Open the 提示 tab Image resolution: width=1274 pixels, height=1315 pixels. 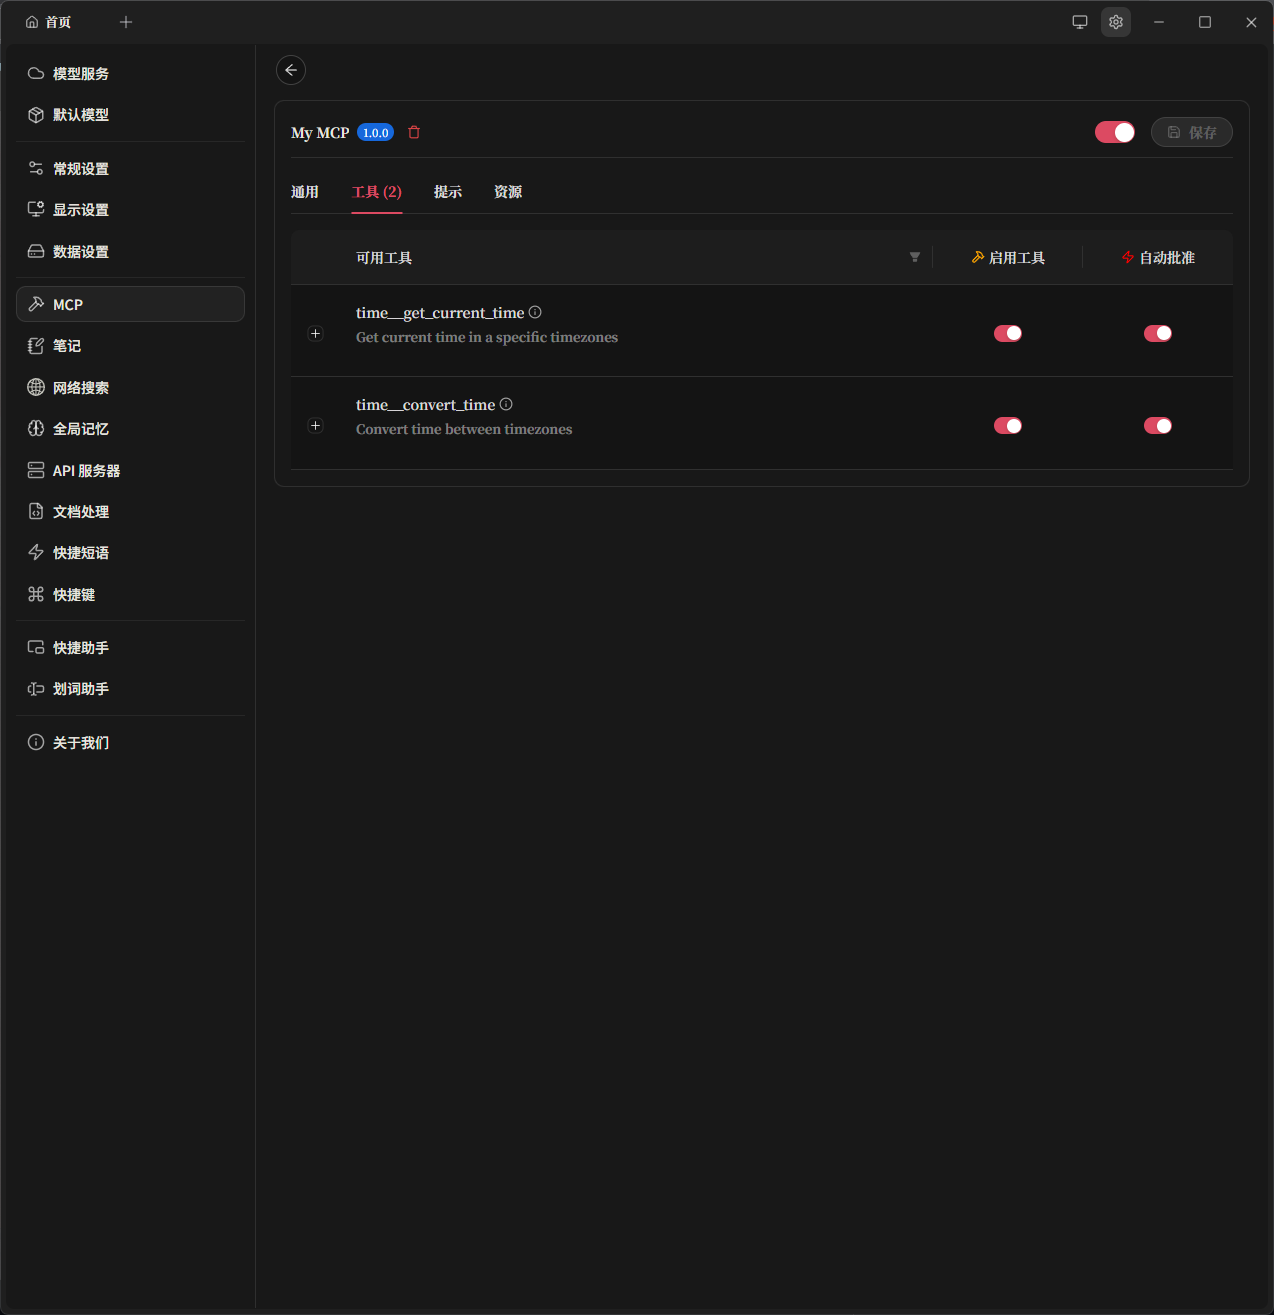tap(448, 192)
